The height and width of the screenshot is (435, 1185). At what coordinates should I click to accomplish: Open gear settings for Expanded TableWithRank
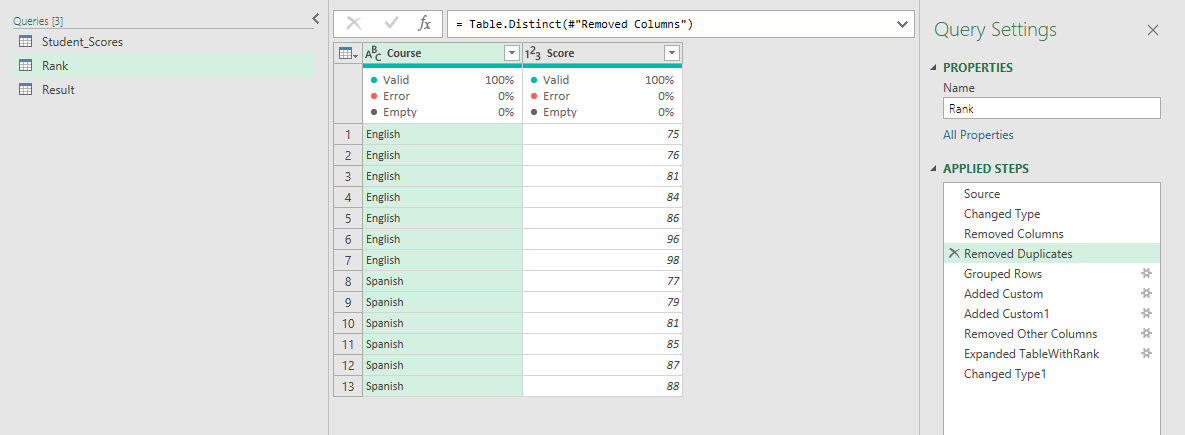pyautogui.click(x=1147, y=354)
